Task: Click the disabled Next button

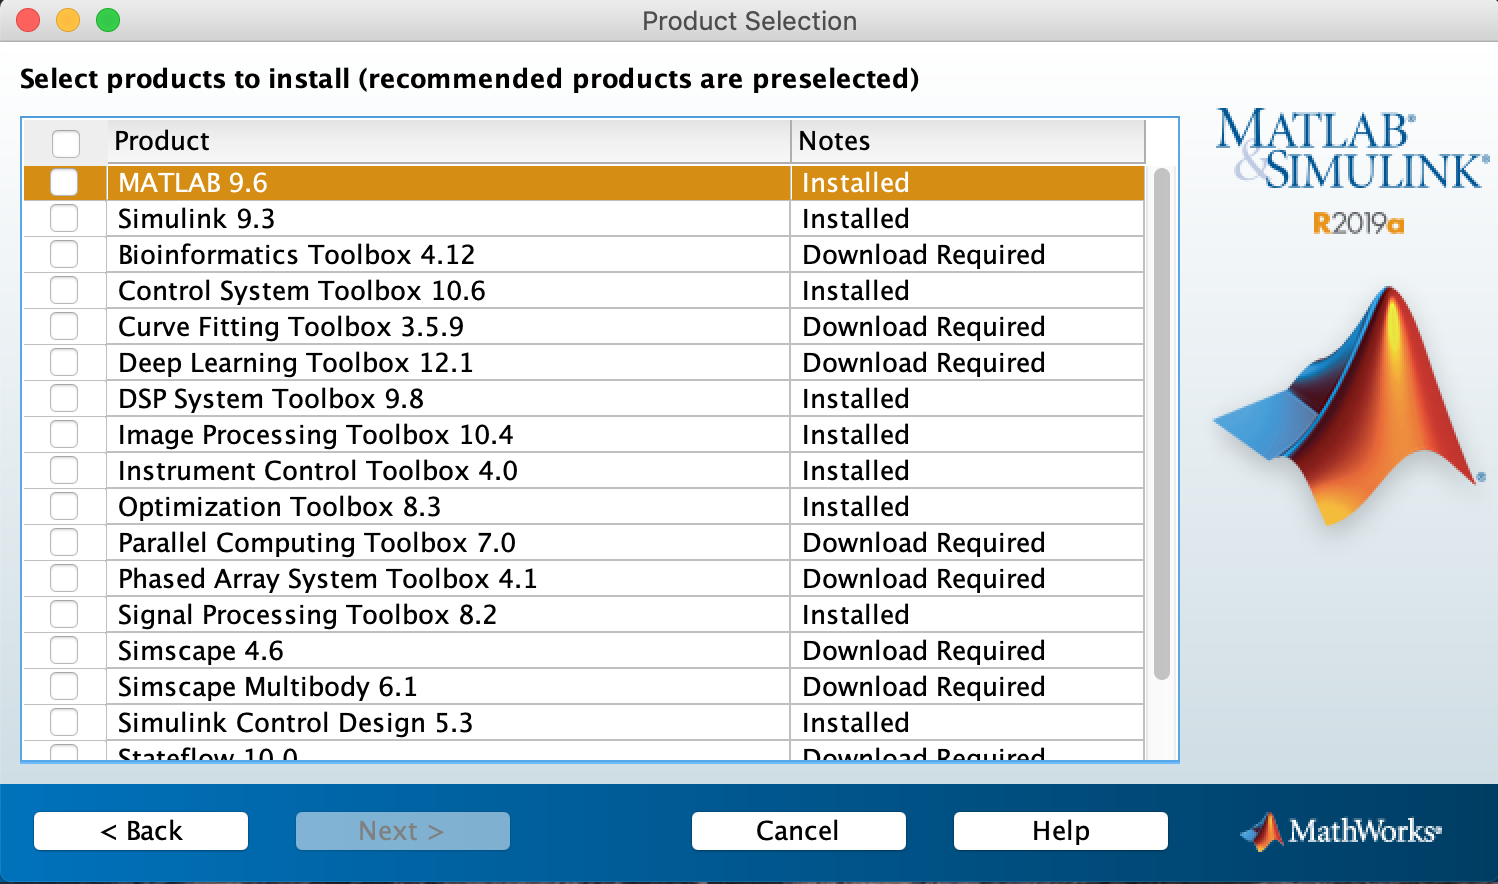Action: [403, 831]
